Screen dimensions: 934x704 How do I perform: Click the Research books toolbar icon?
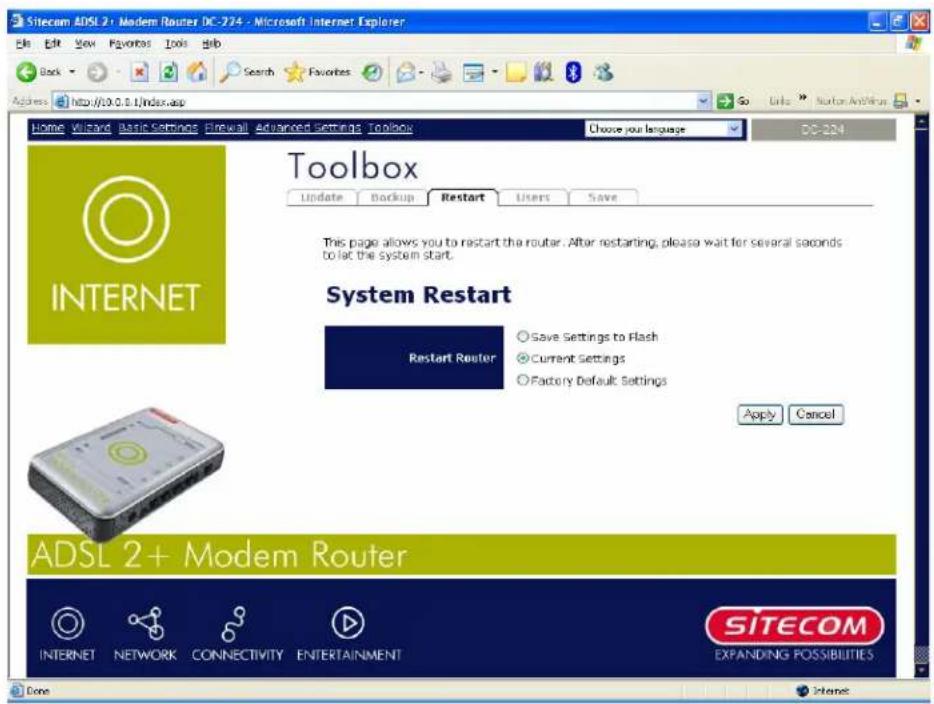[x=543, y=72]
